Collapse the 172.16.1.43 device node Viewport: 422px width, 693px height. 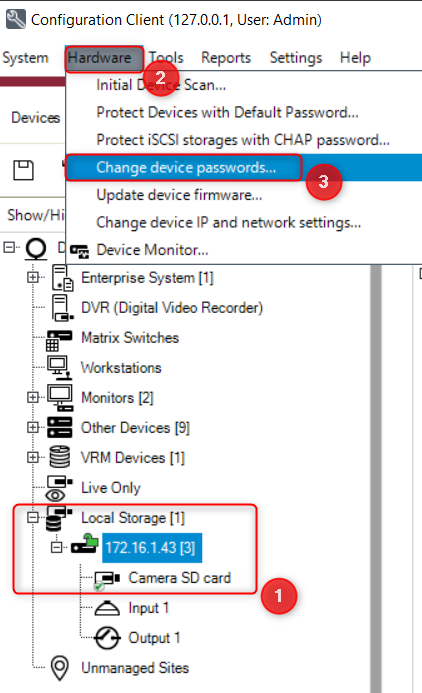pos(56,548)
